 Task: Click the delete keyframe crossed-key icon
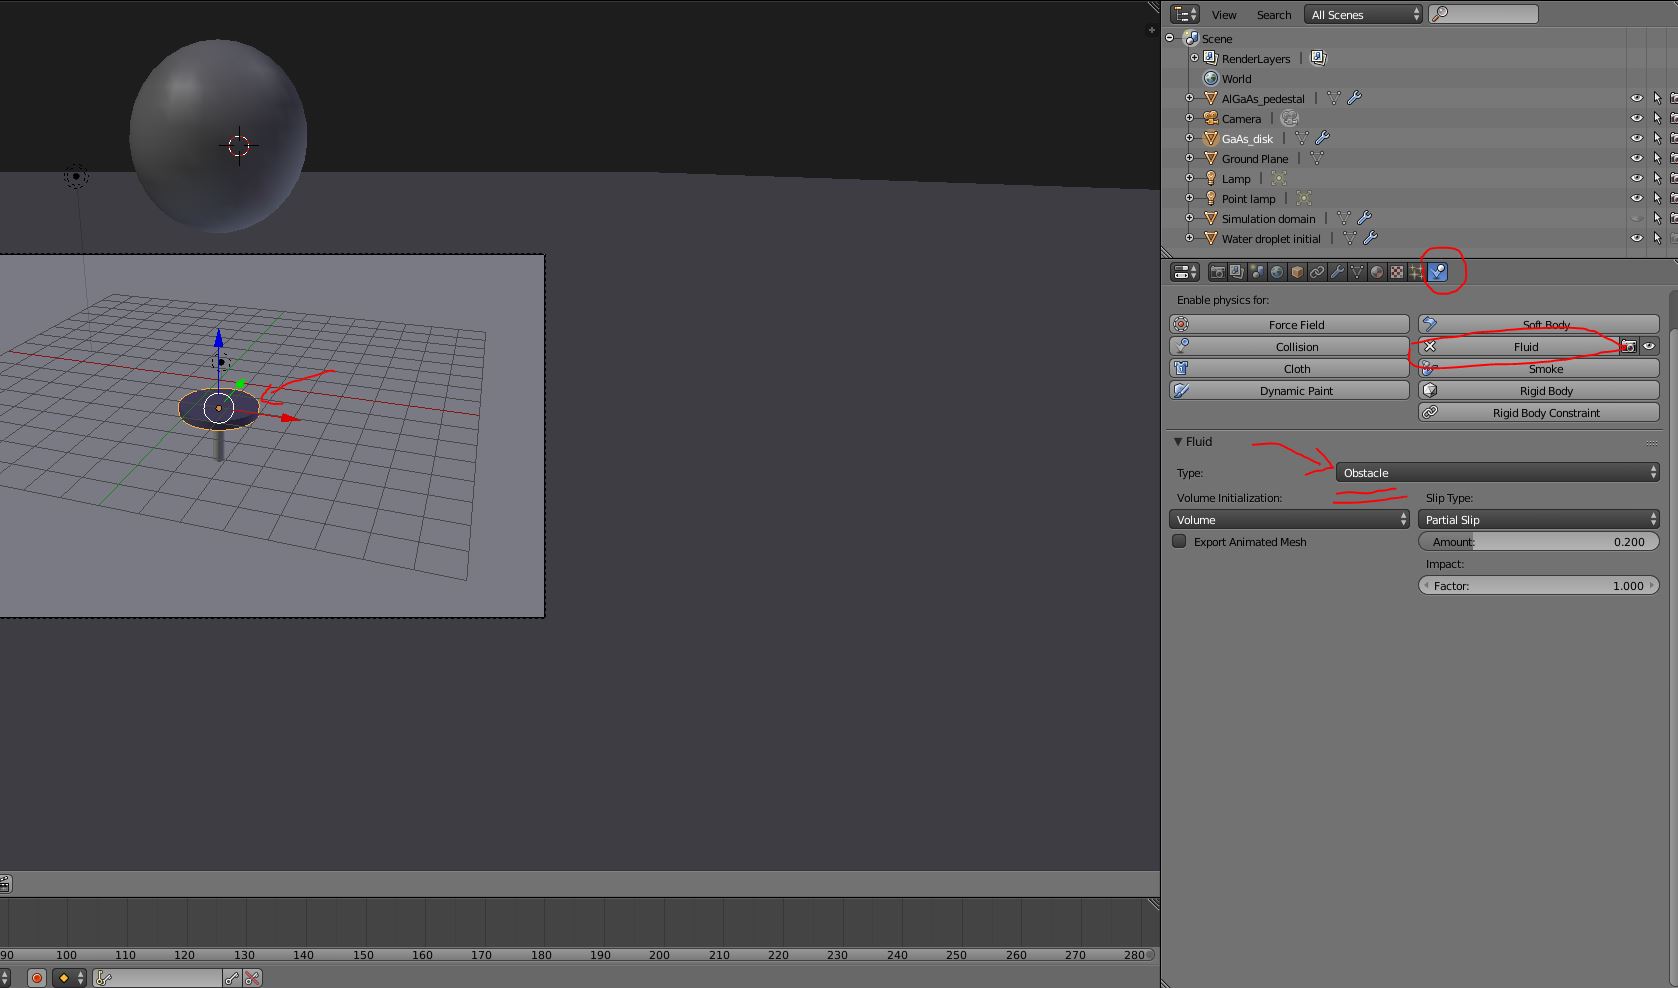point(252,978)
